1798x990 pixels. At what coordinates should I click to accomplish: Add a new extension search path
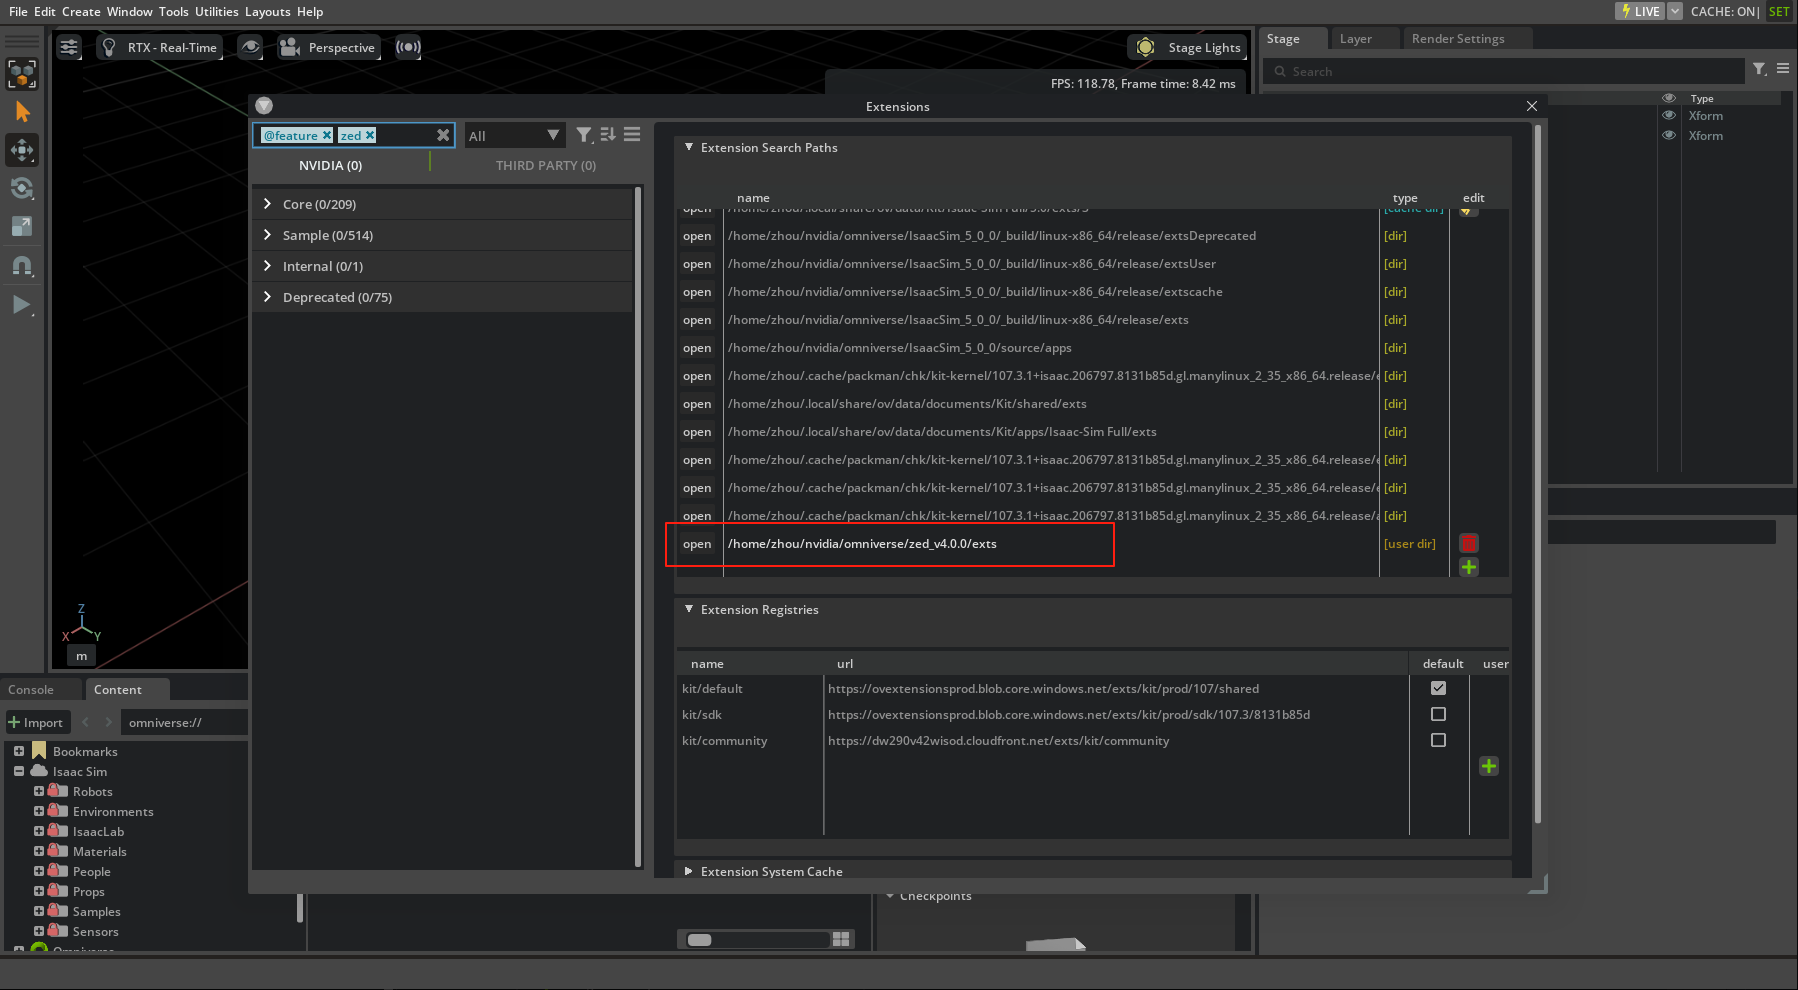pyautogui.click(x=1469, y=567)
